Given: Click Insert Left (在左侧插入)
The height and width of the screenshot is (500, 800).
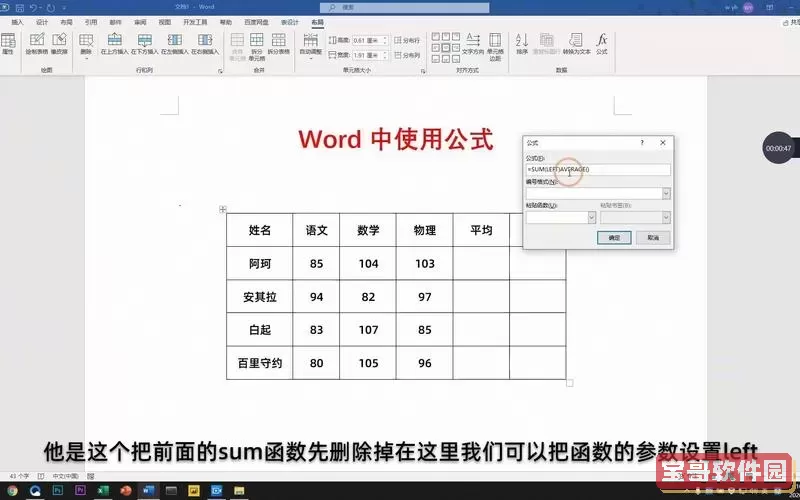Looking at the screenshot, I should click(x=174, y=44).
